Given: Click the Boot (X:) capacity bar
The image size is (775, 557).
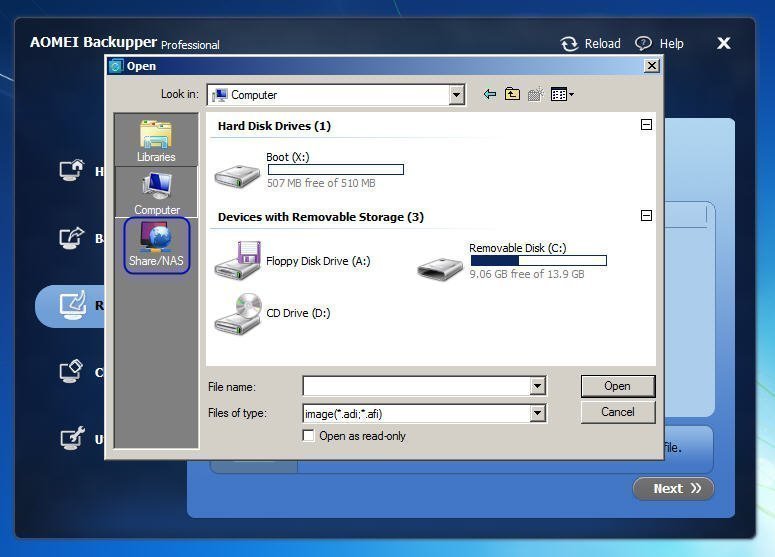Looking at the screenshot, I should 336,170.
